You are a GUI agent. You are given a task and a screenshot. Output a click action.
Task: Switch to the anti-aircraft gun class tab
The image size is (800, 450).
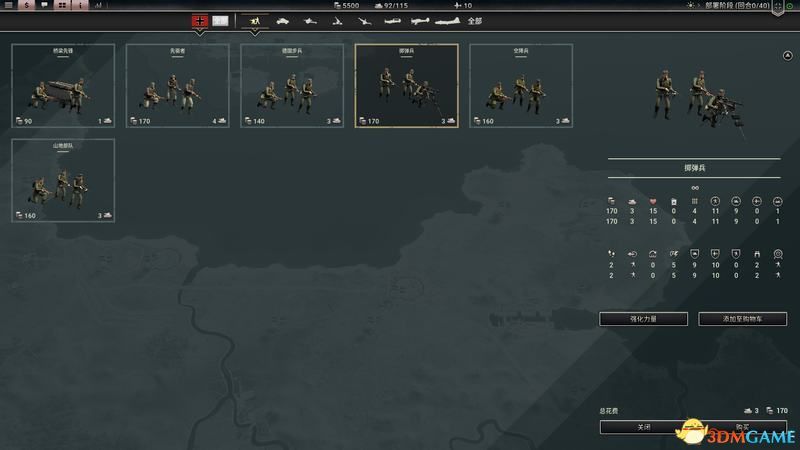click(x=364, y=21)
